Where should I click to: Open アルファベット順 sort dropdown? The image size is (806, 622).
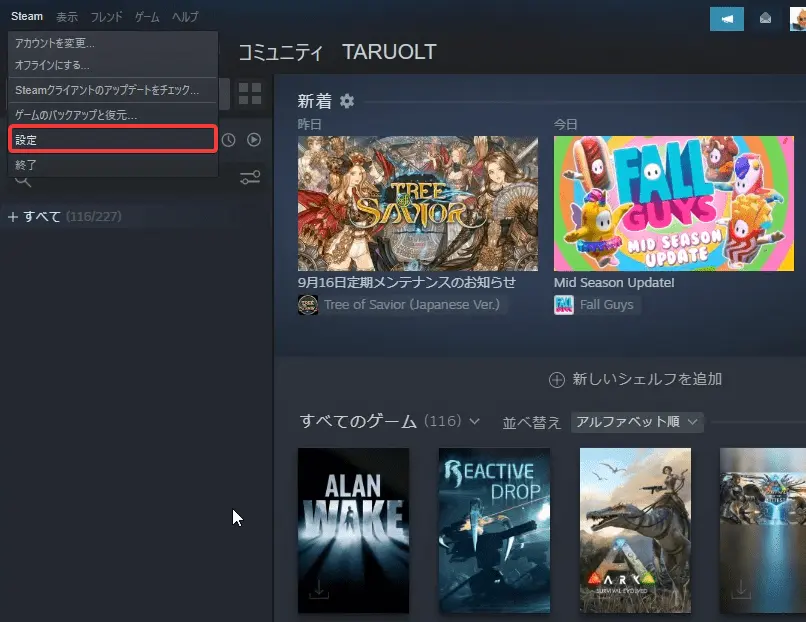(637, 422)
